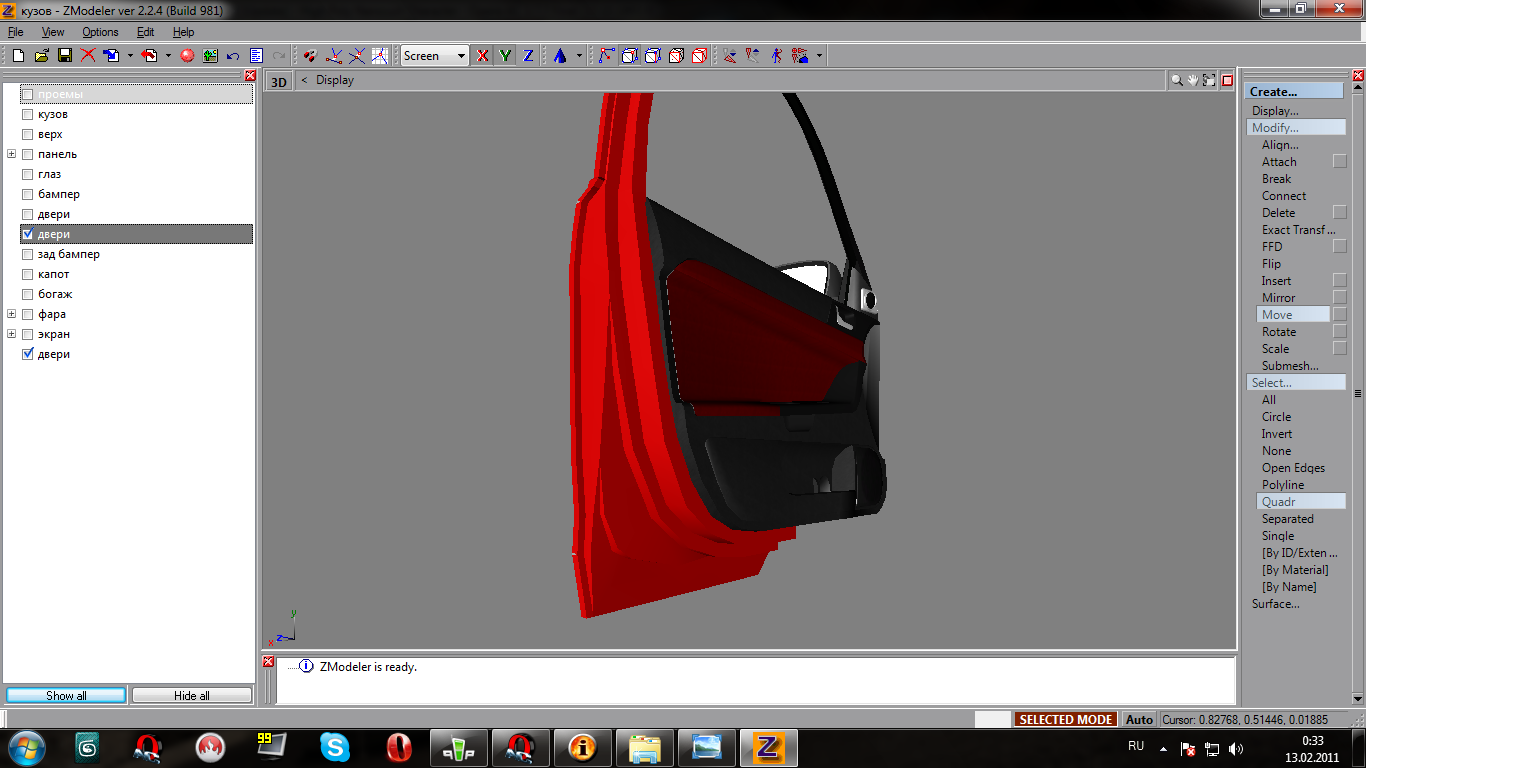The image size is (1524, 768).
Task: Enable visibility checkbox for кузов
Action: pos(28,114)
